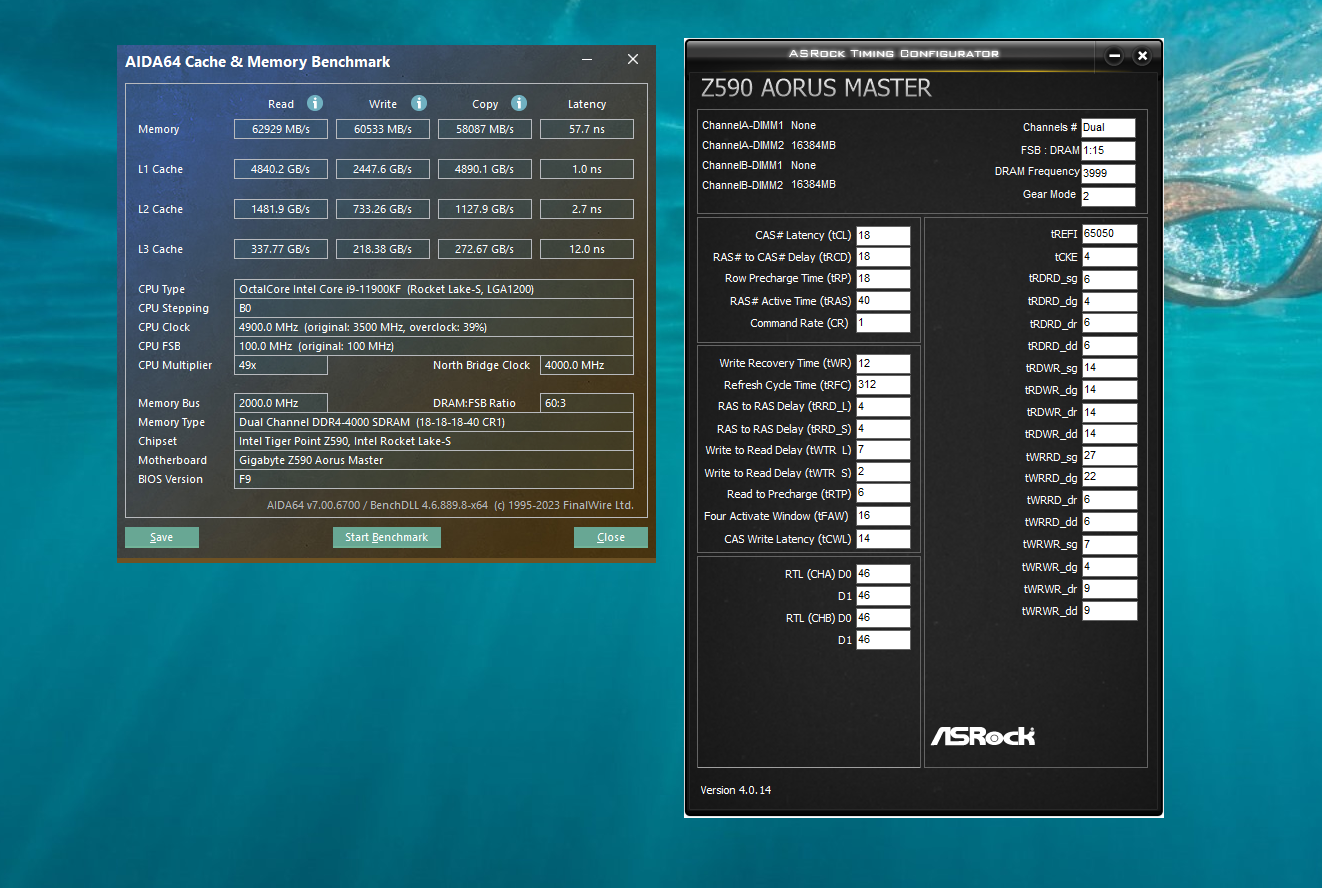Minimize the AIDA64 benchmark window
Viewport: 1322px width, 888px height.
tap(586, 61)
